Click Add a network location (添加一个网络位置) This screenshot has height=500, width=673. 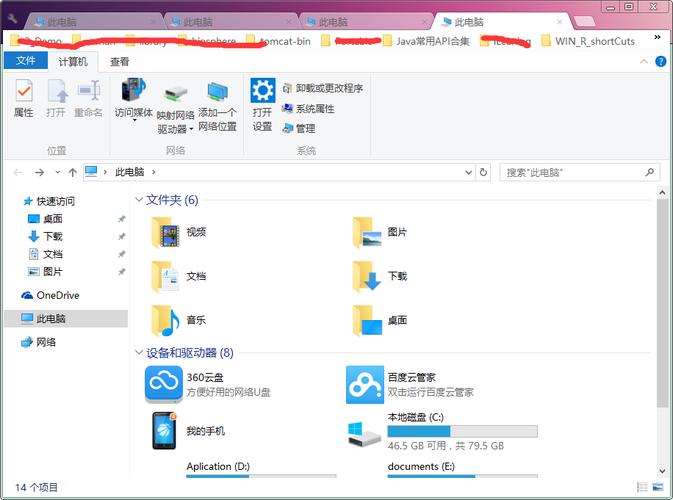(x=217, y=107)
